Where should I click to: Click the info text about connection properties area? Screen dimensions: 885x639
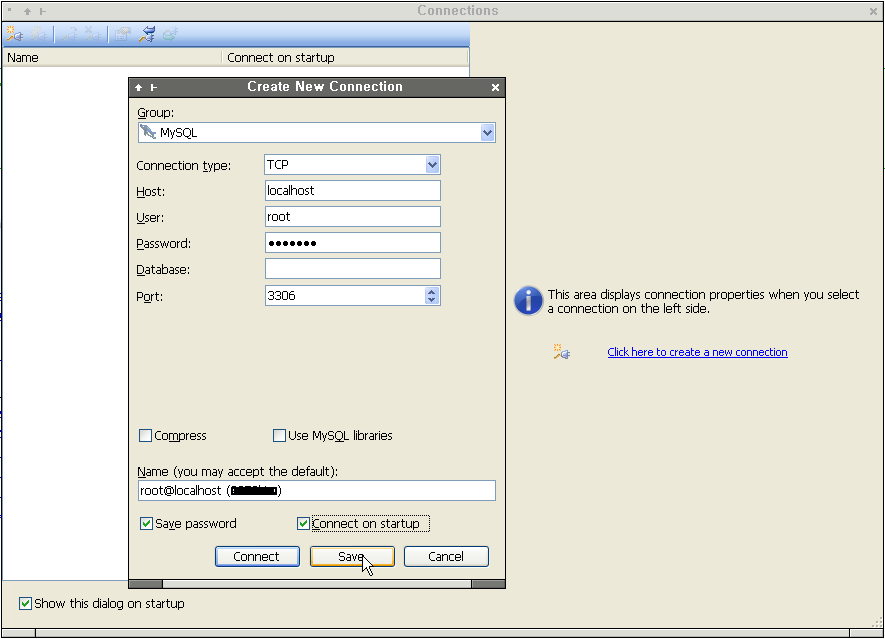[x=703, y=301]
